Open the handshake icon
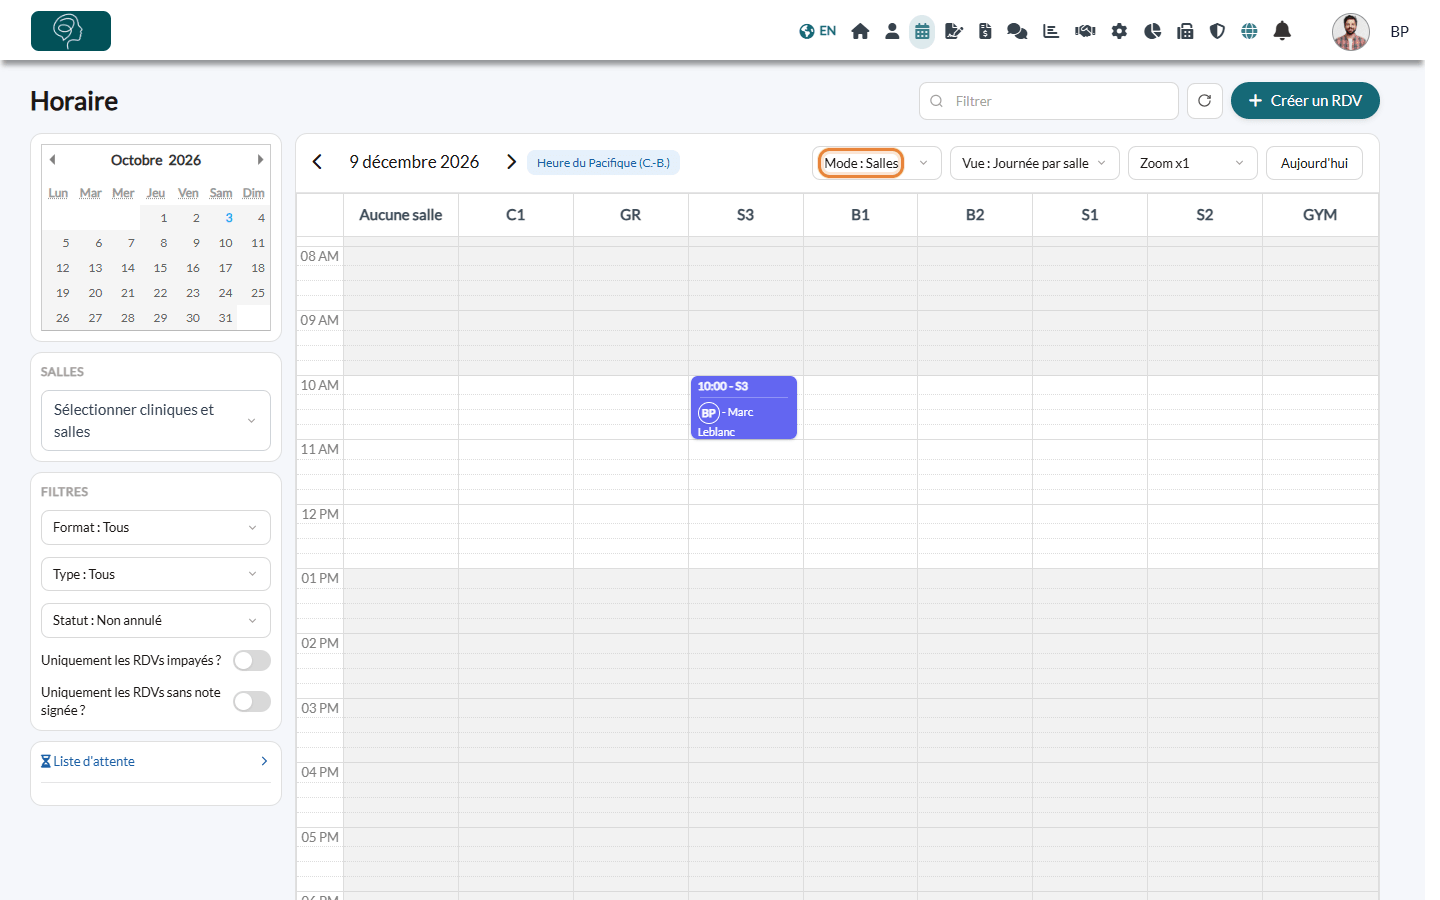 coord(1085,31)
